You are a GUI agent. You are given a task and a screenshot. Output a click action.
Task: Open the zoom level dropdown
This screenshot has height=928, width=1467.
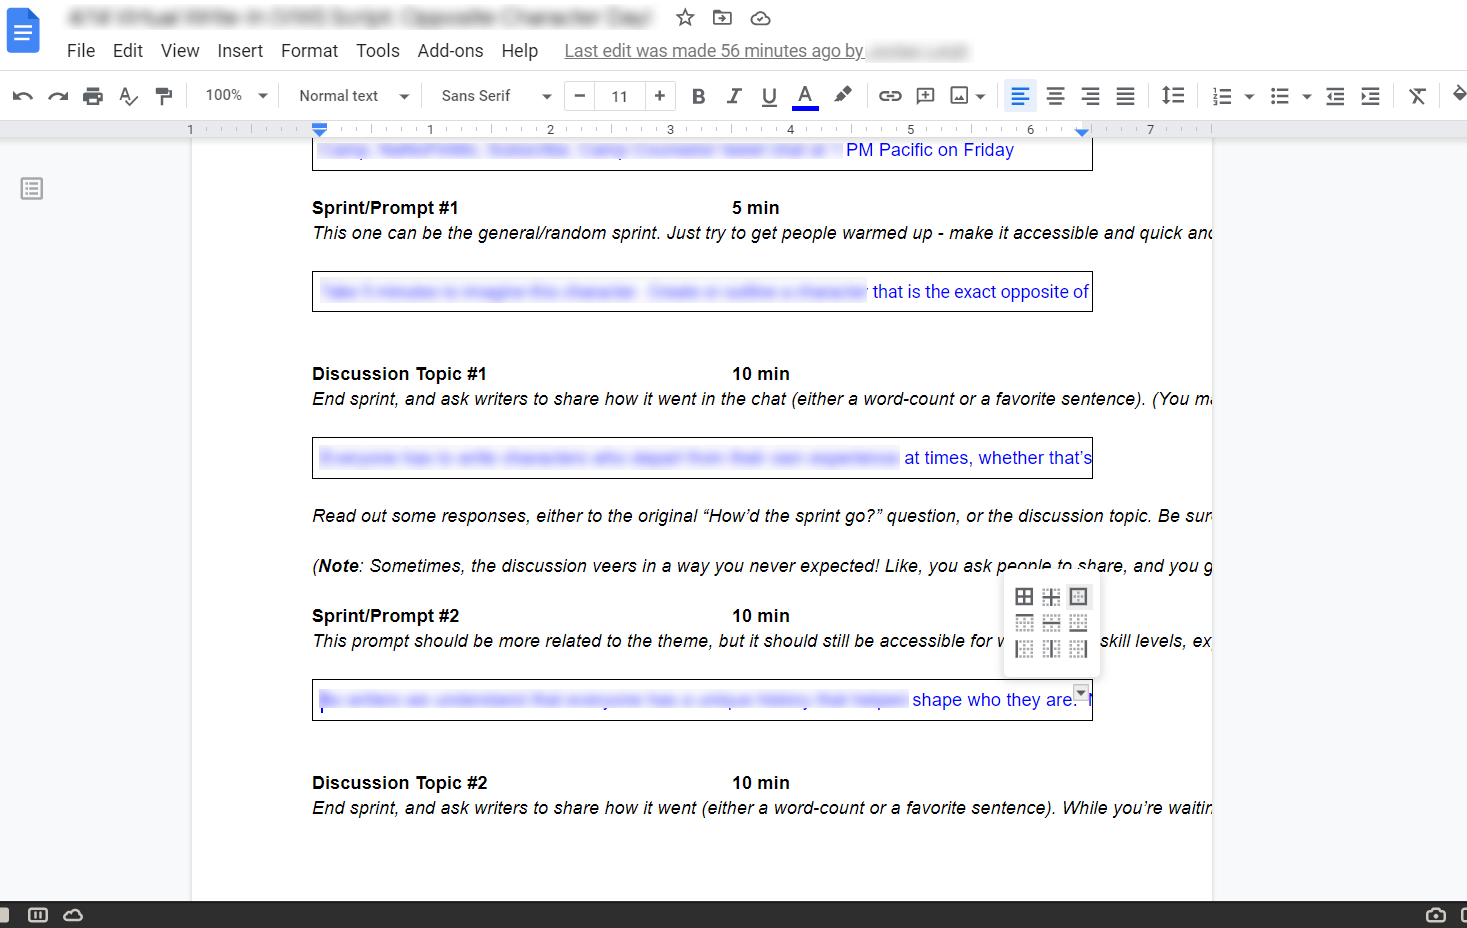coord(232,95)
